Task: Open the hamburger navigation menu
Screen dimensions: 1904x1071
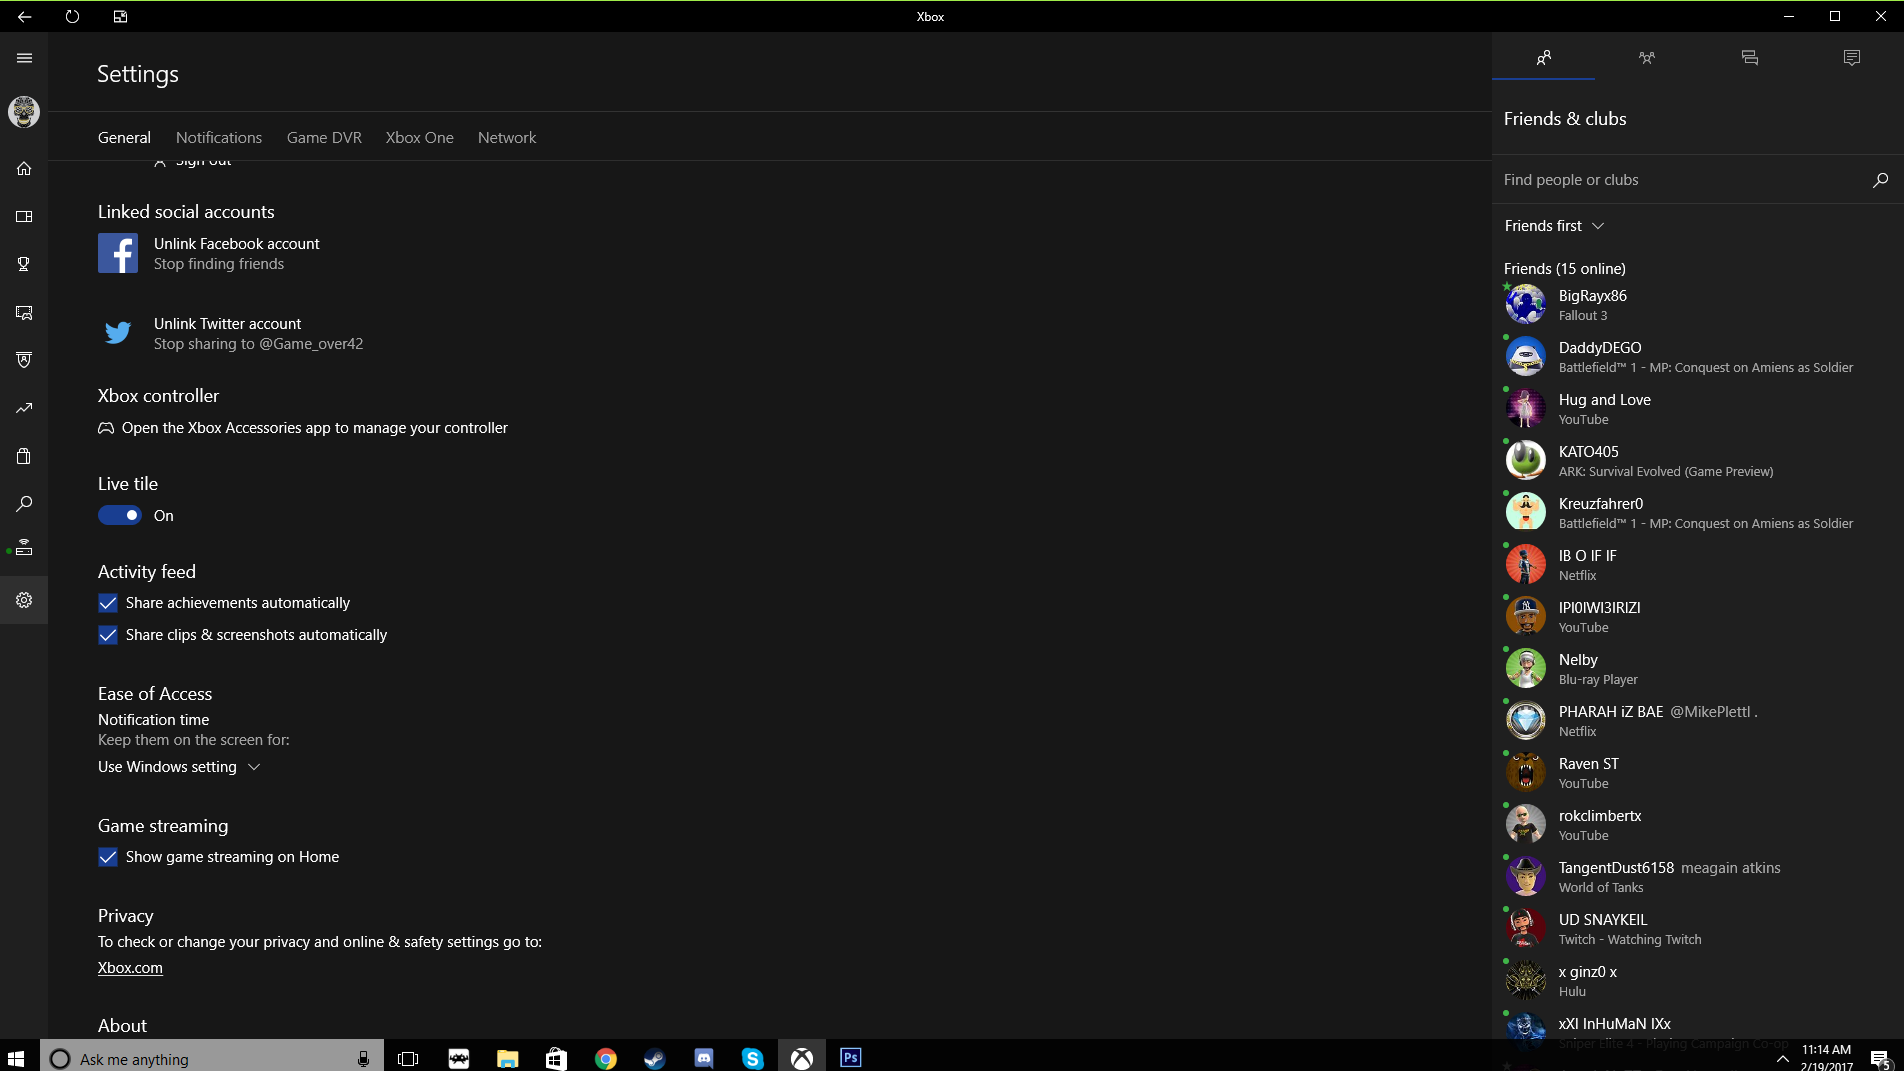Action: coord(24,58)
